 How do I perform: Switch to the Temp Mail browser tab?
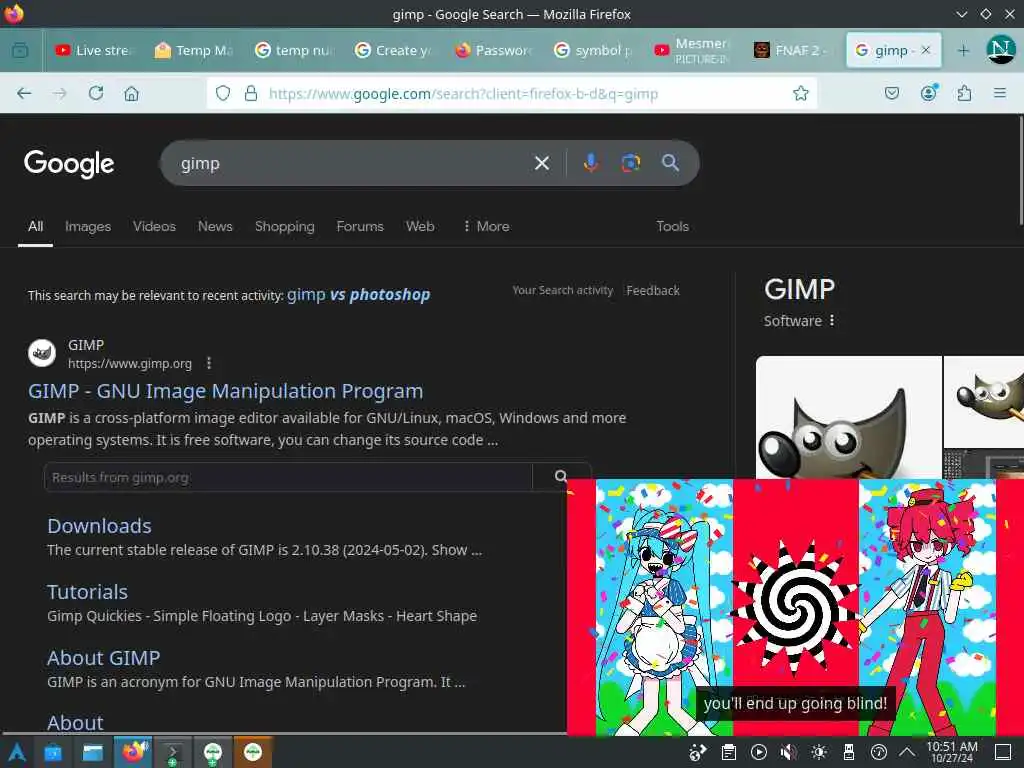click(x=194, y=50)
